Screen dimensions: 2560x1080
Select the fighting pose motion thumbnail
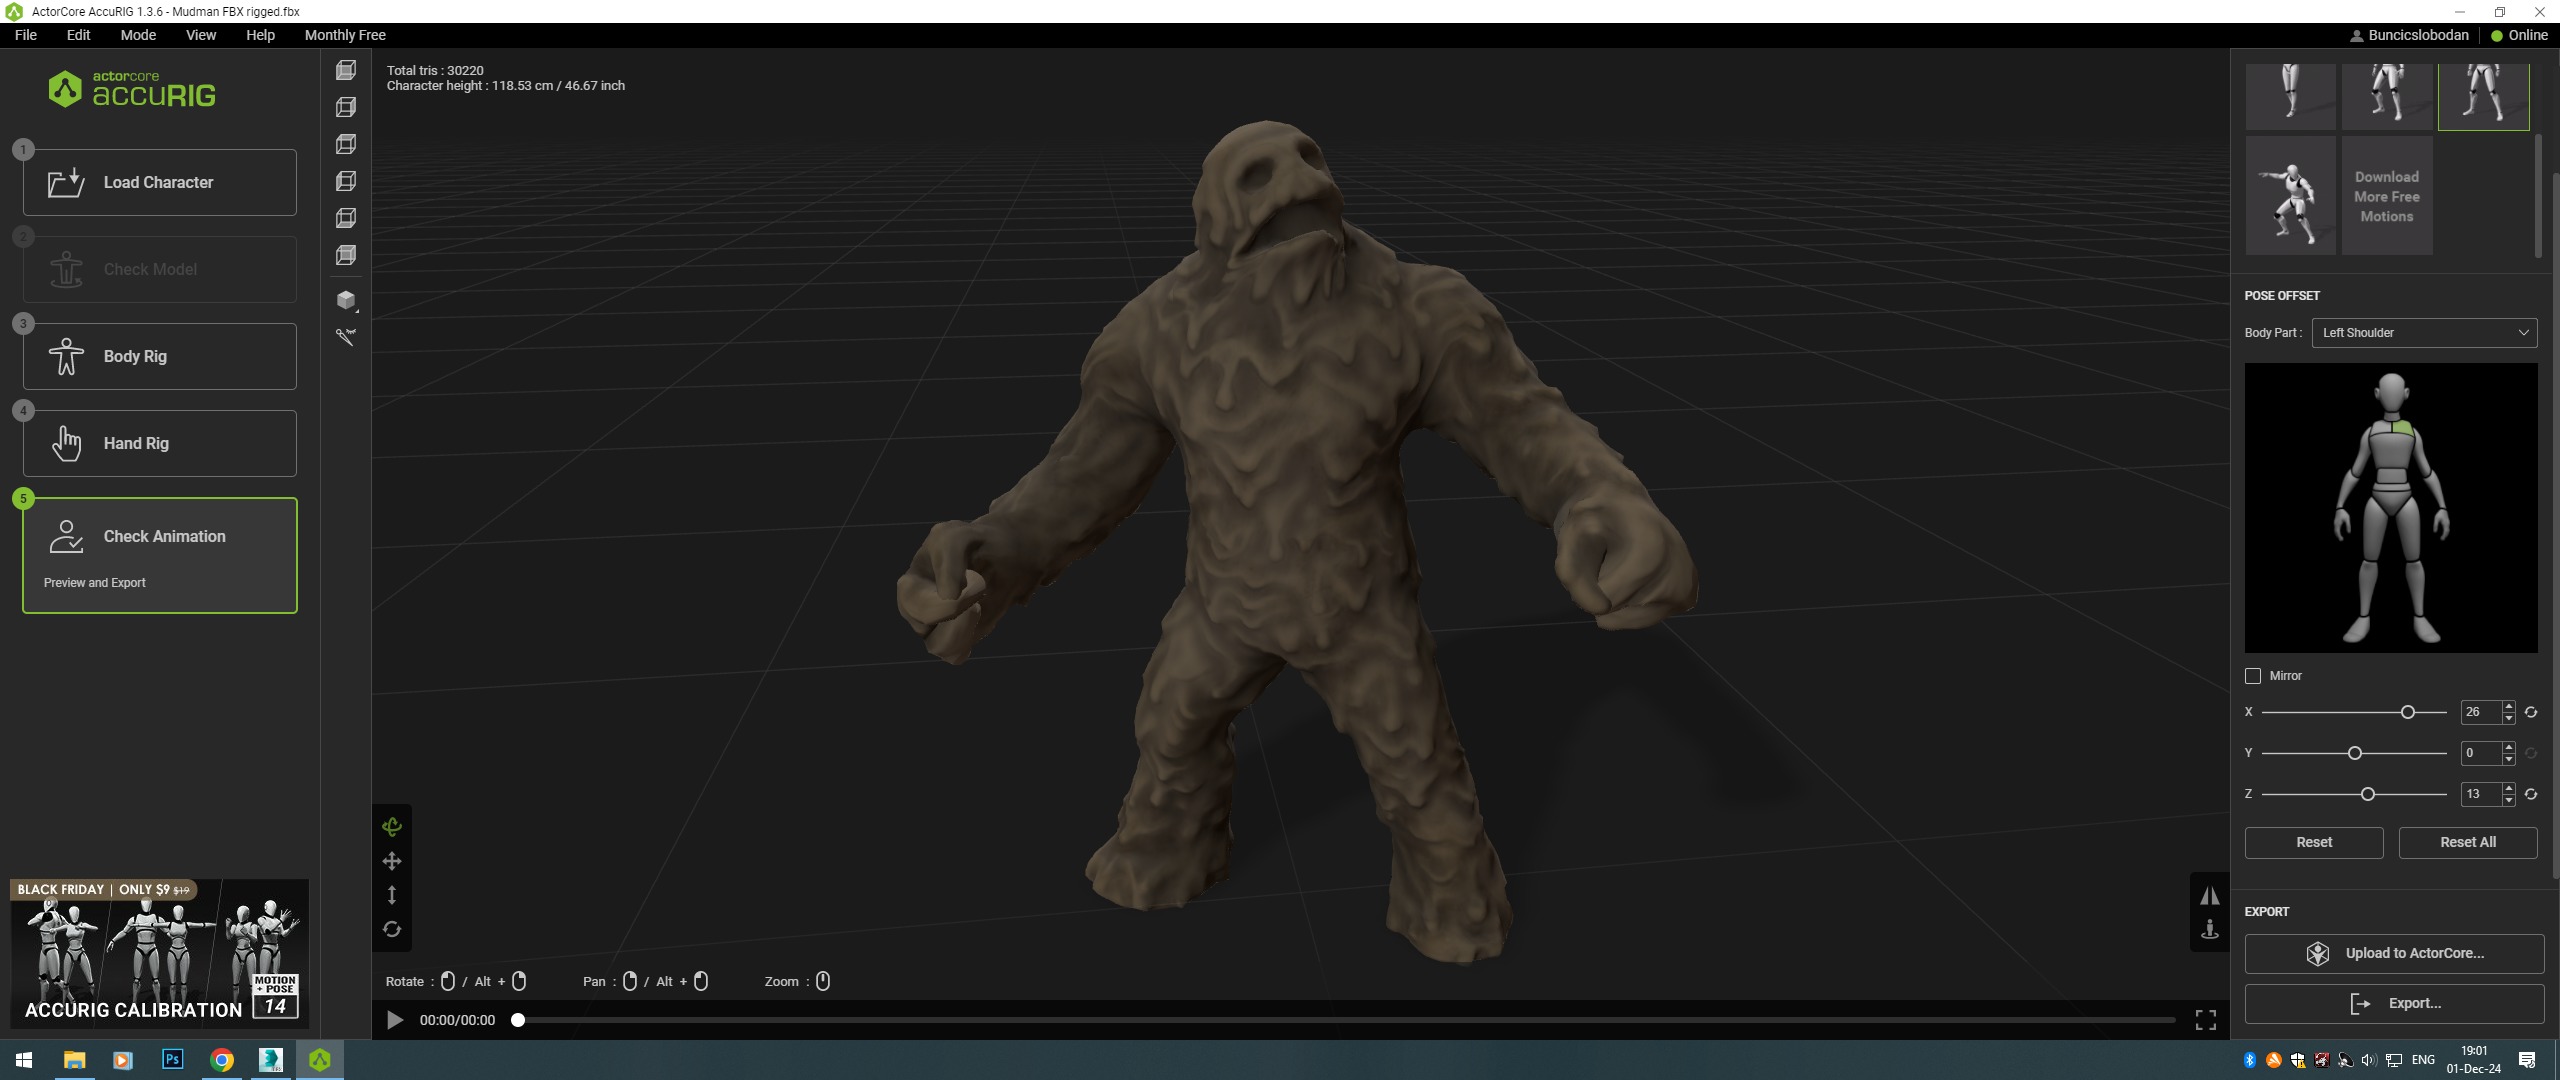[2291, 196]
